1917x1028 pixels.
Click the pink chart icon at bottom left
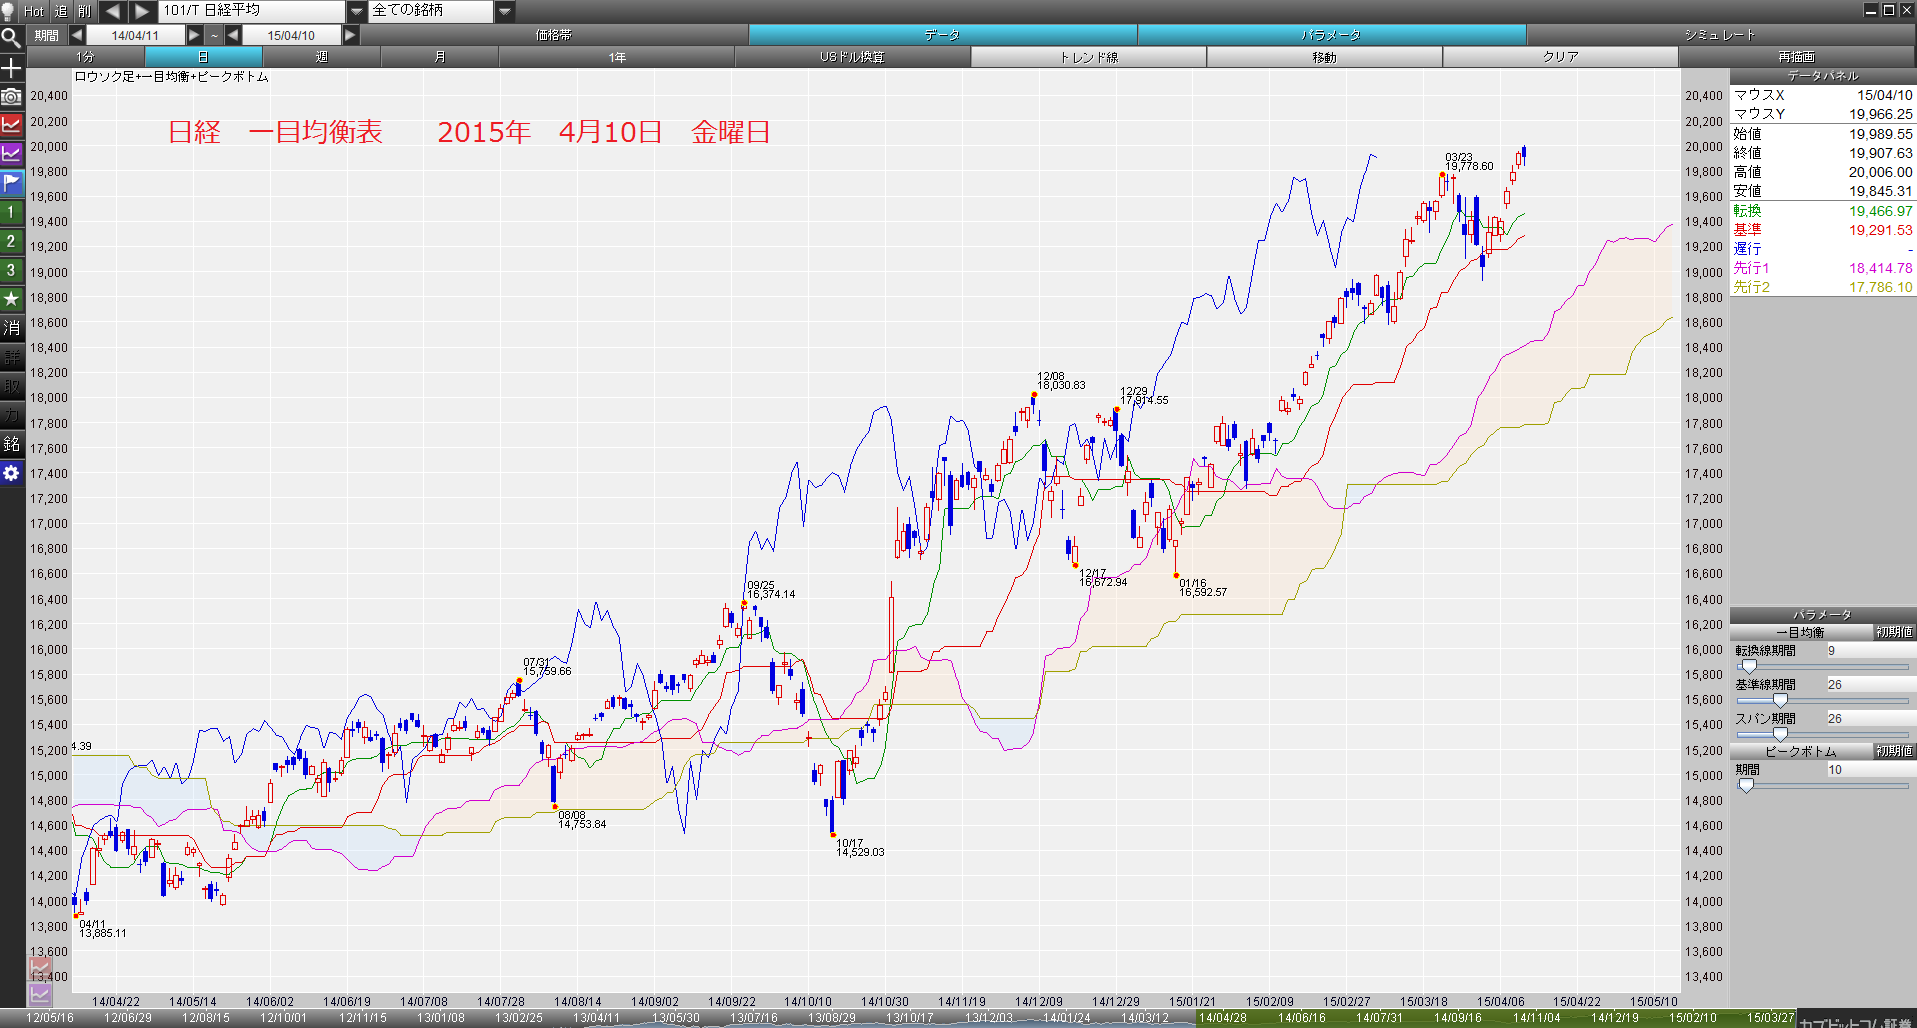point(39,968)
